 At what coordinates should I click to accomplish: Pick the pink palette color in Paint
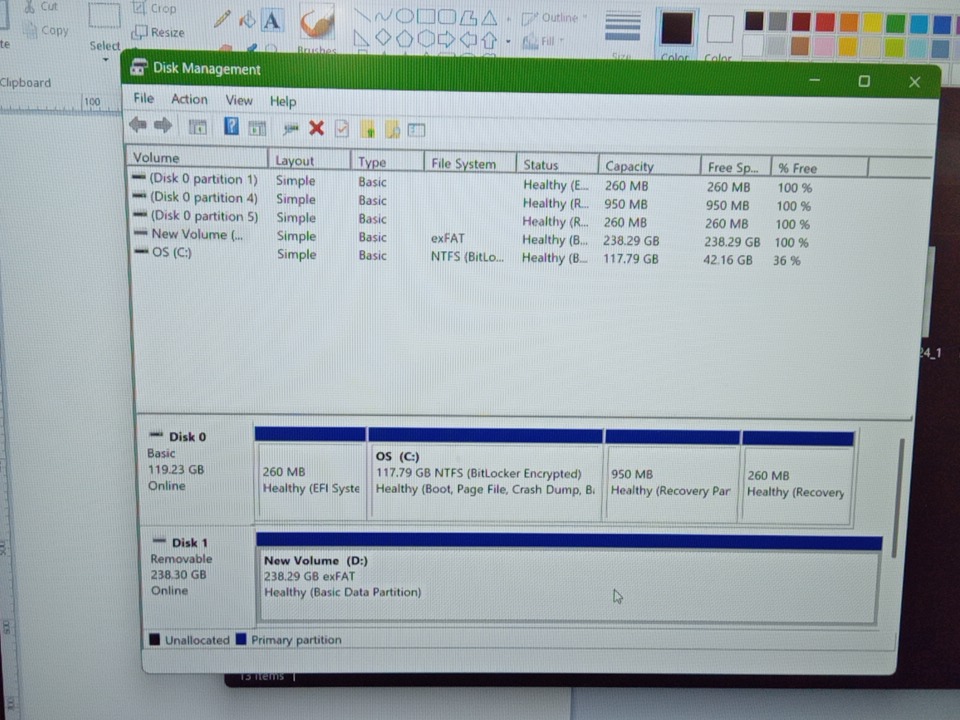(824, 46)
